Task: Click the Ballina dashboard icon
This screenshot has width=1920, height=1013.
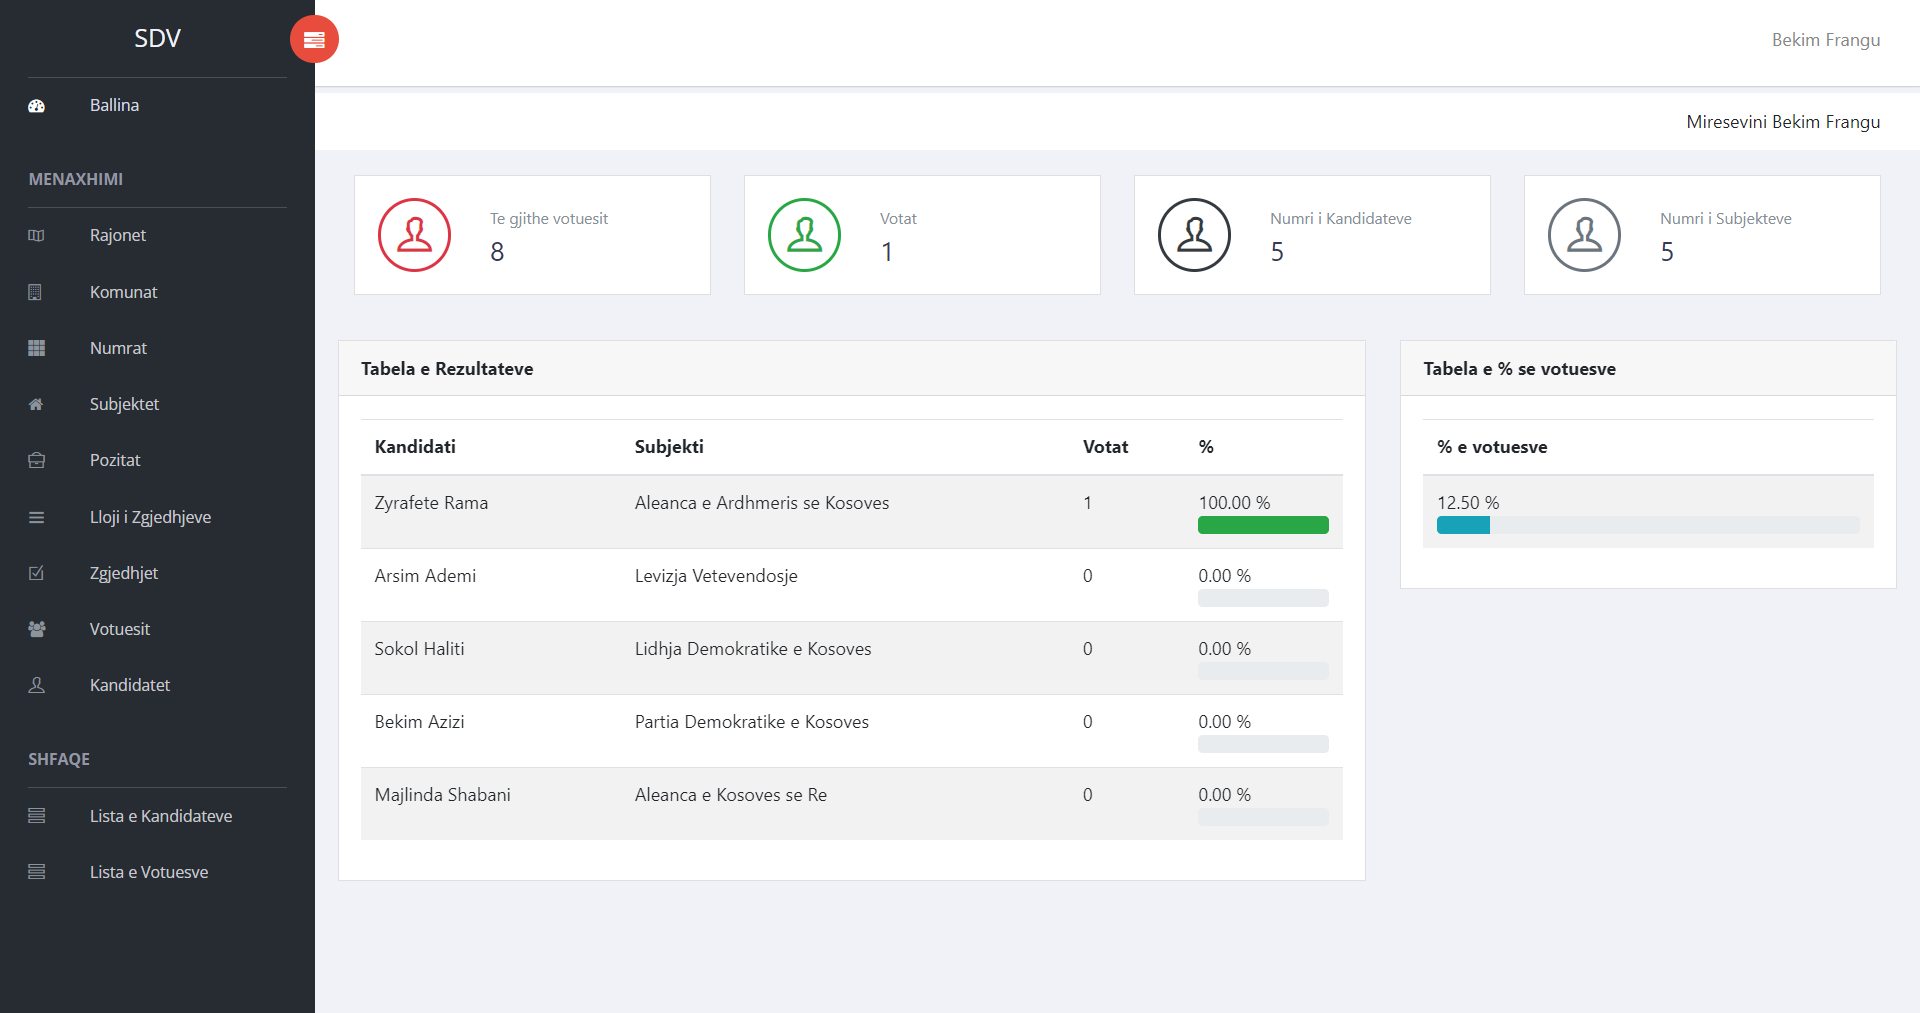Action: tap(36, 105)
